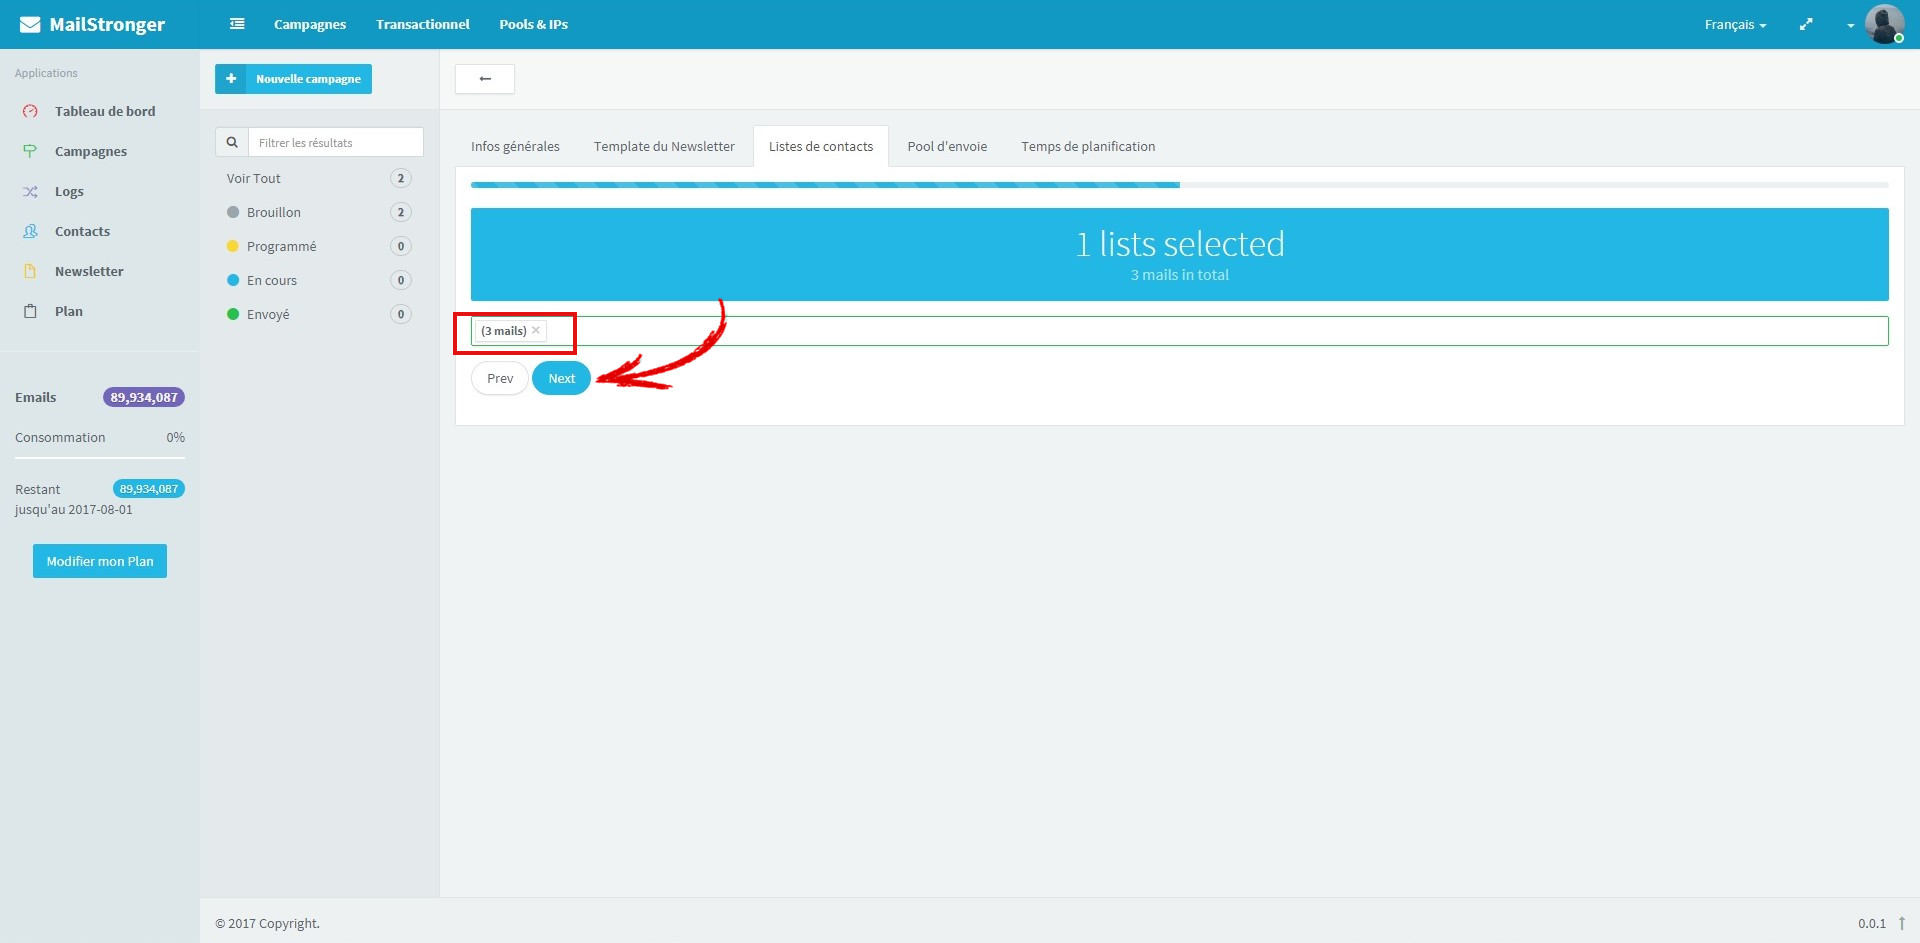Open the Pools & IPs top menu
Image resolution: width=1920 pixels, height=943 pixels.
(x=533, y=24)
